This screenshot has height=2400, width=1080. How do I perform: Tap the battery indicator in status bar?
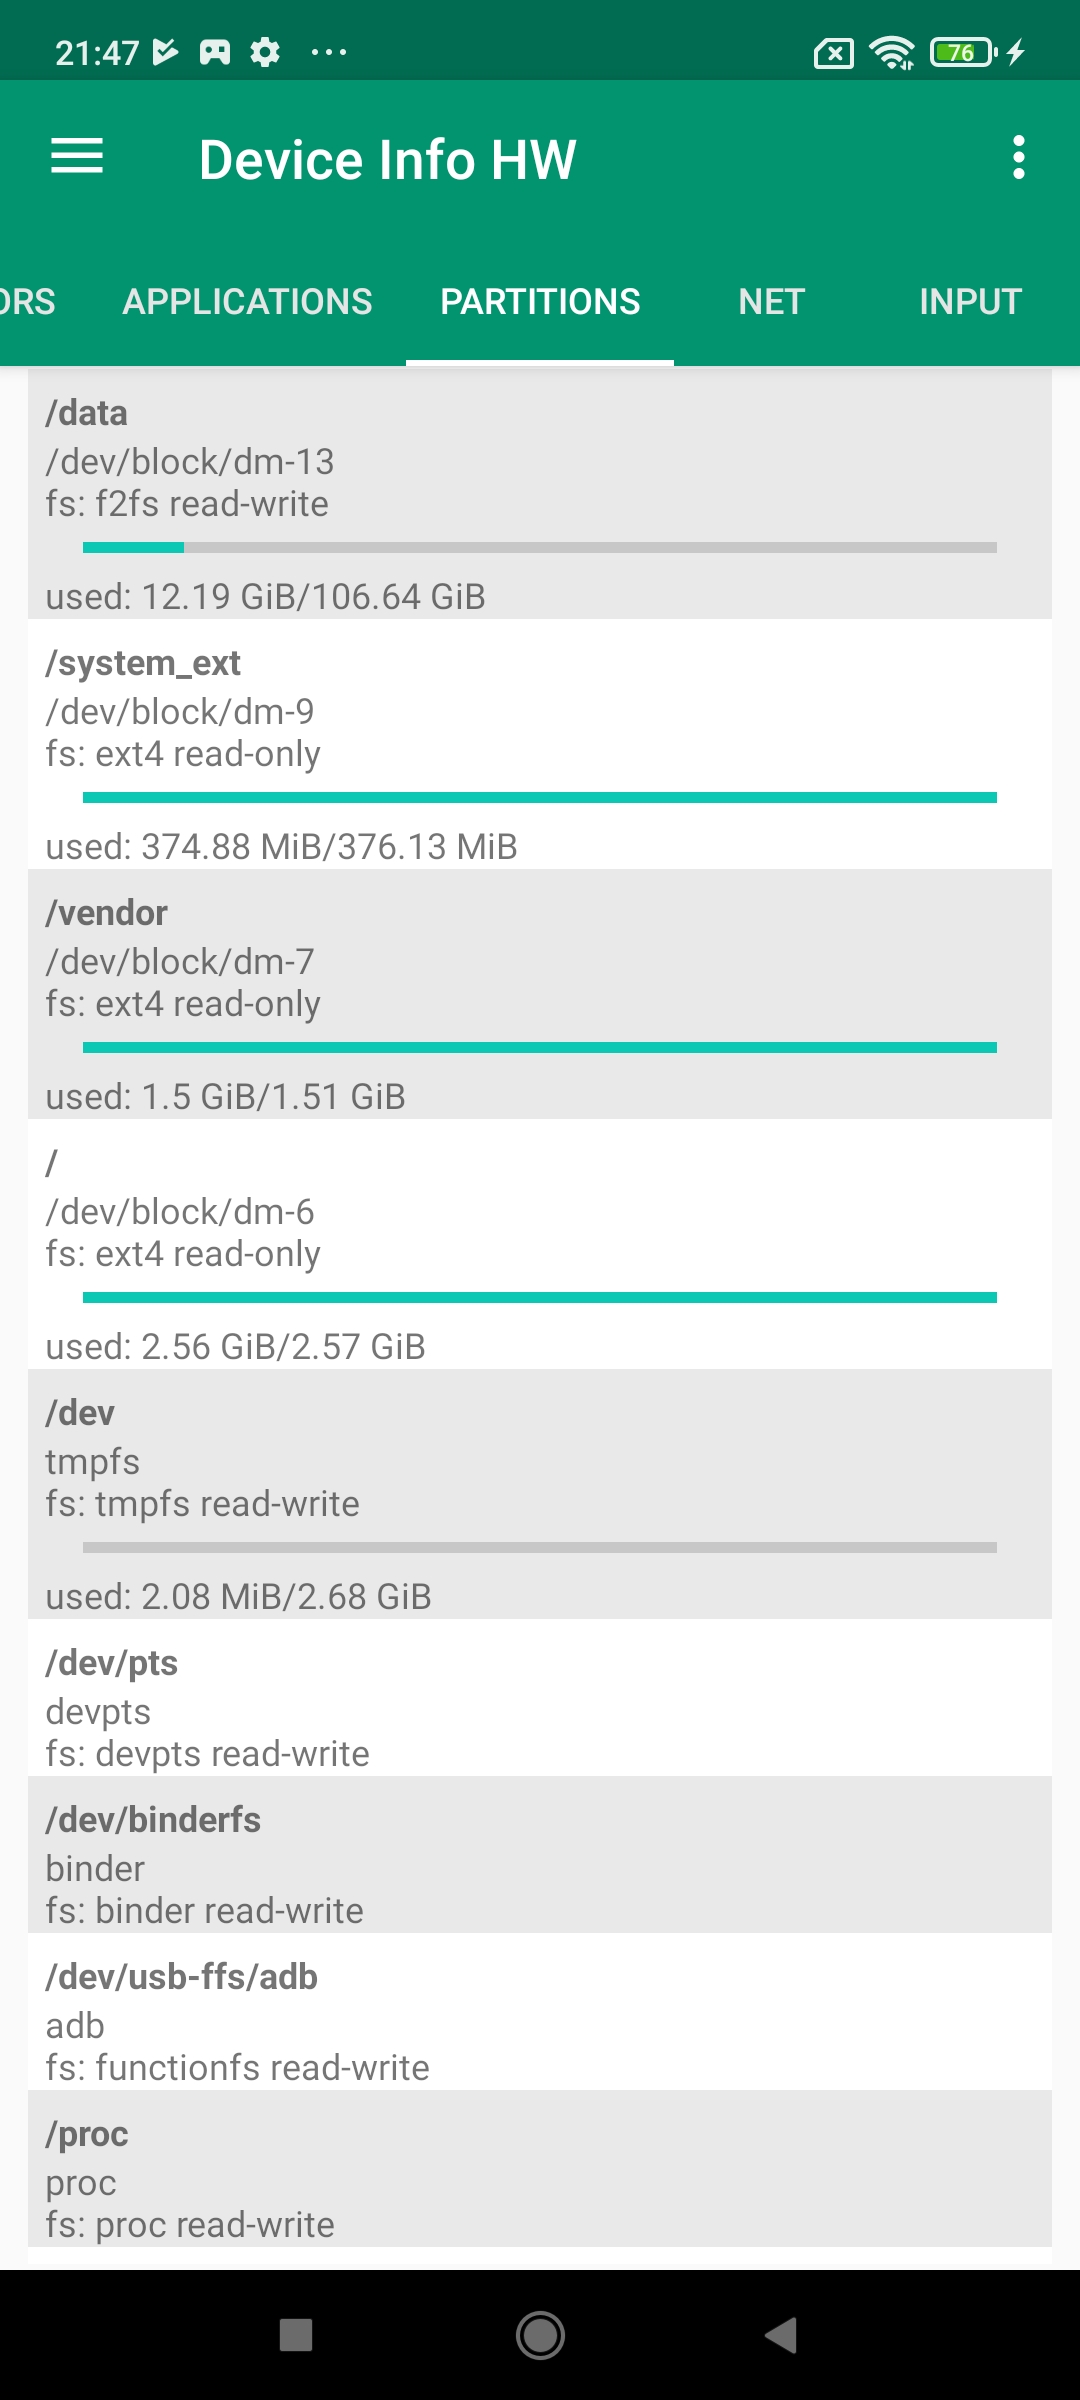[963, 52]
